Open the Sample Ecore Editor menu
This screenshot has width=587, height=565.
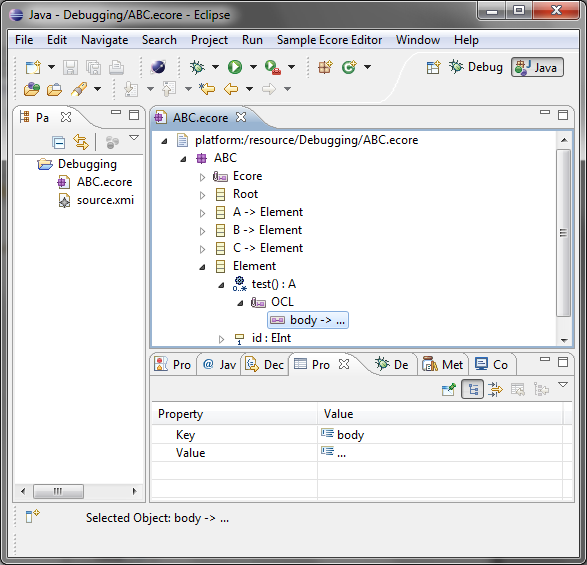click(x=329, y=40)
